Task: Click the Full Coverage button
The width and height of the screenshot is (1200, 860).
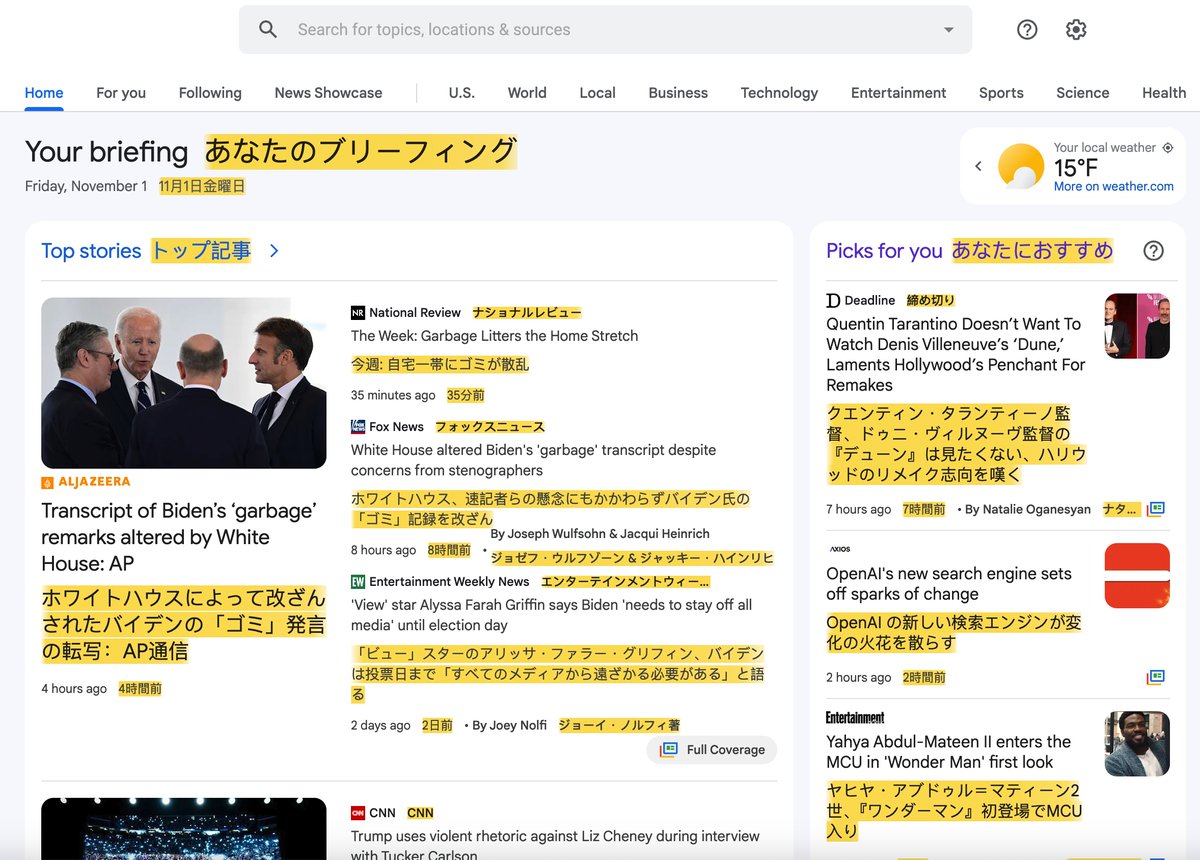Action: pos(711,749)
